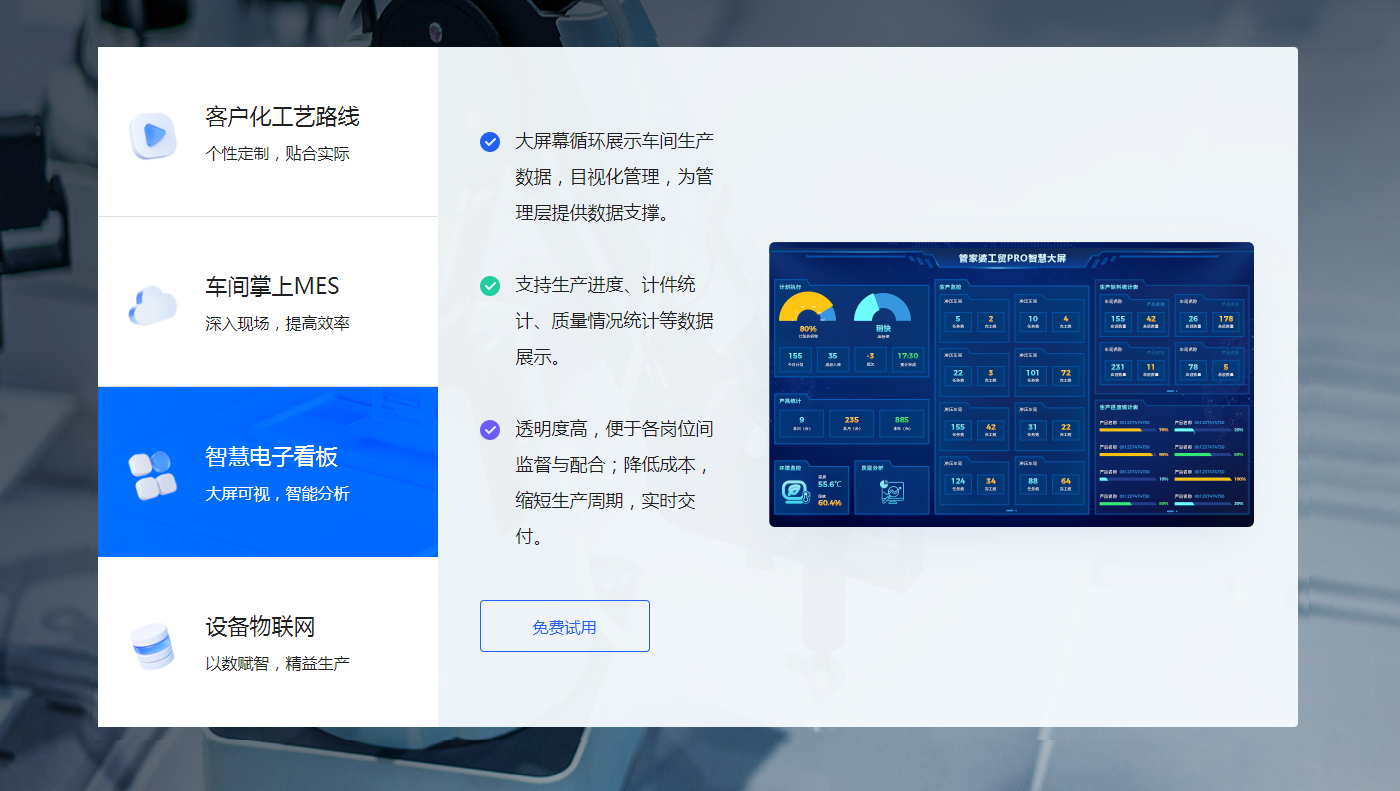Click the cloud icon beside 车间掌上MES

pos(153,304)
